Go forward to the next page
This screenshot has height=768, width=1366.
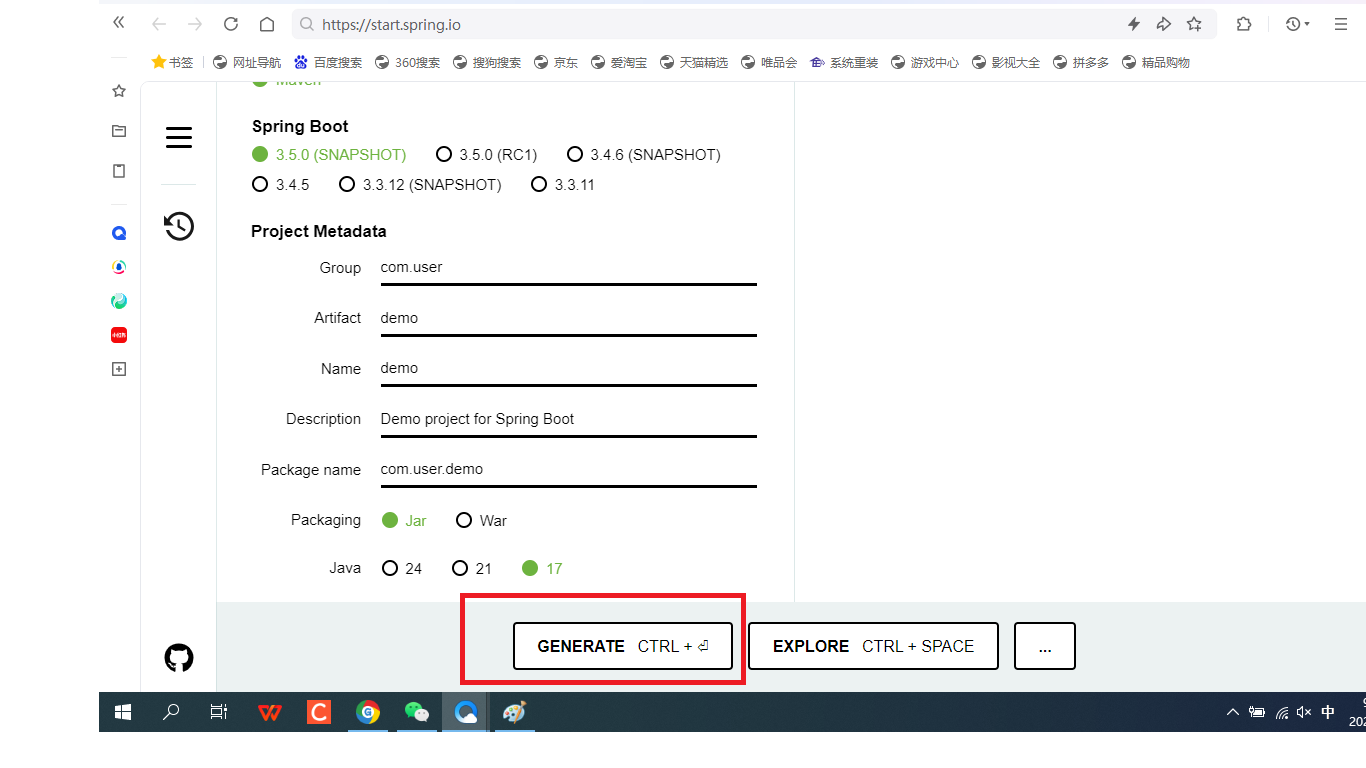(x=195, y=24)
